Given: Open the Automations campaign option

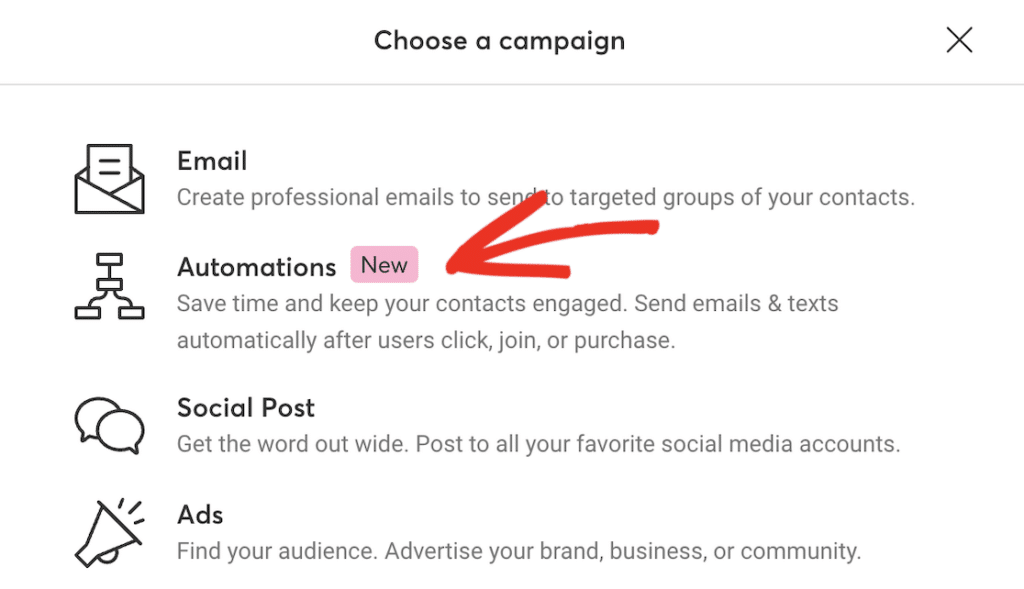Looking at the screenshot, I should pyautogui.click(x=256, y=267).
